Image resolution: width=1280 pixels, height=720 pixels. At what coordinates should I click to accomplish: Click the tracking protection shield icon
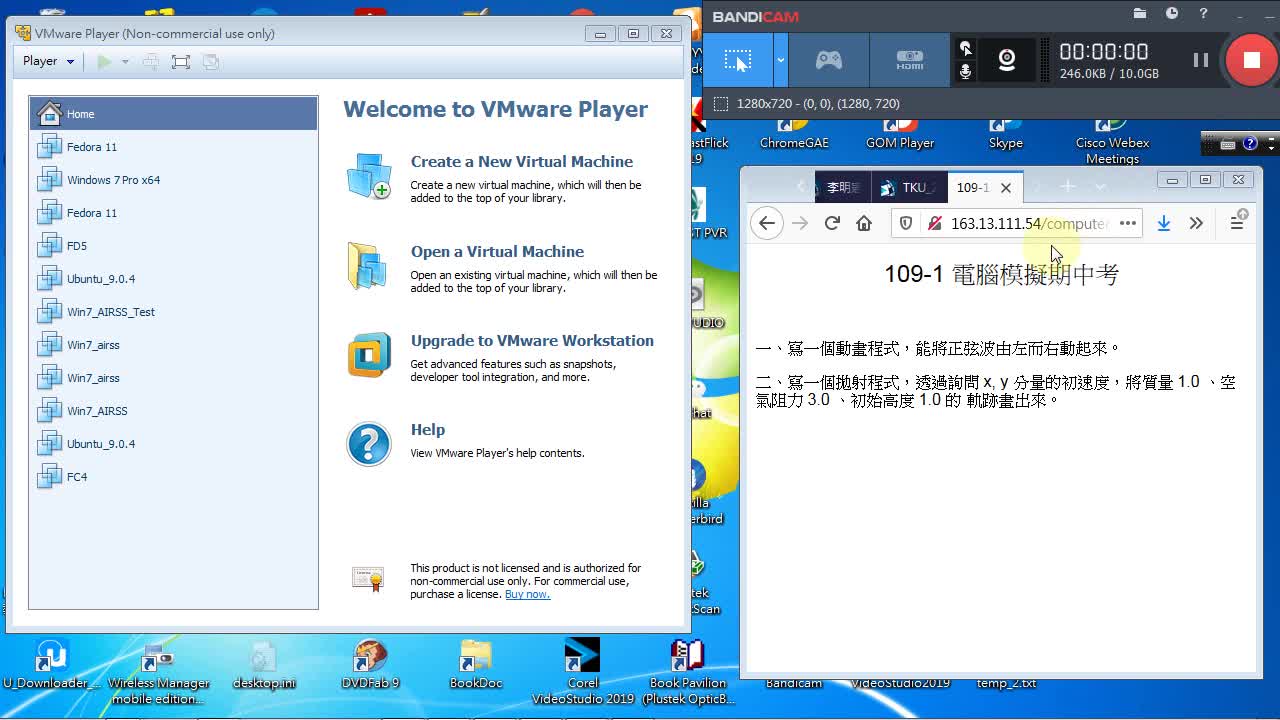906,224
